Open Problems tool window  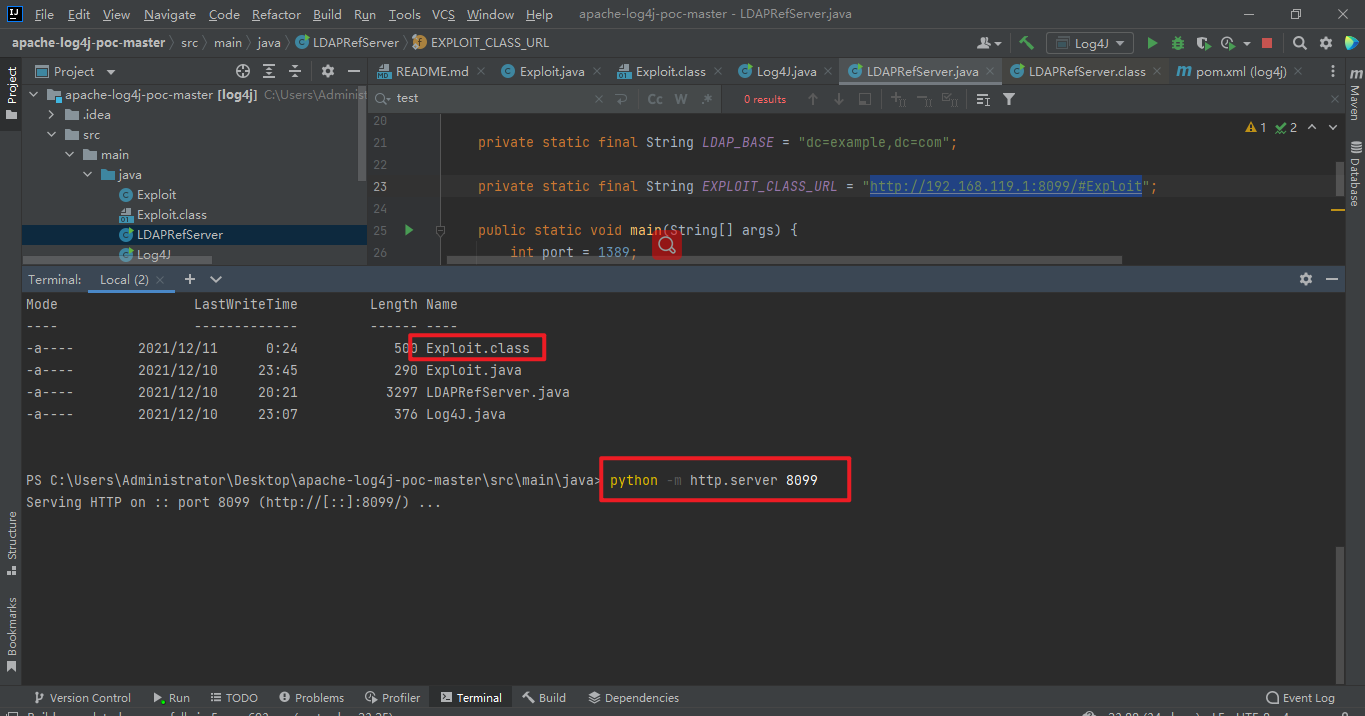point(311,698)
